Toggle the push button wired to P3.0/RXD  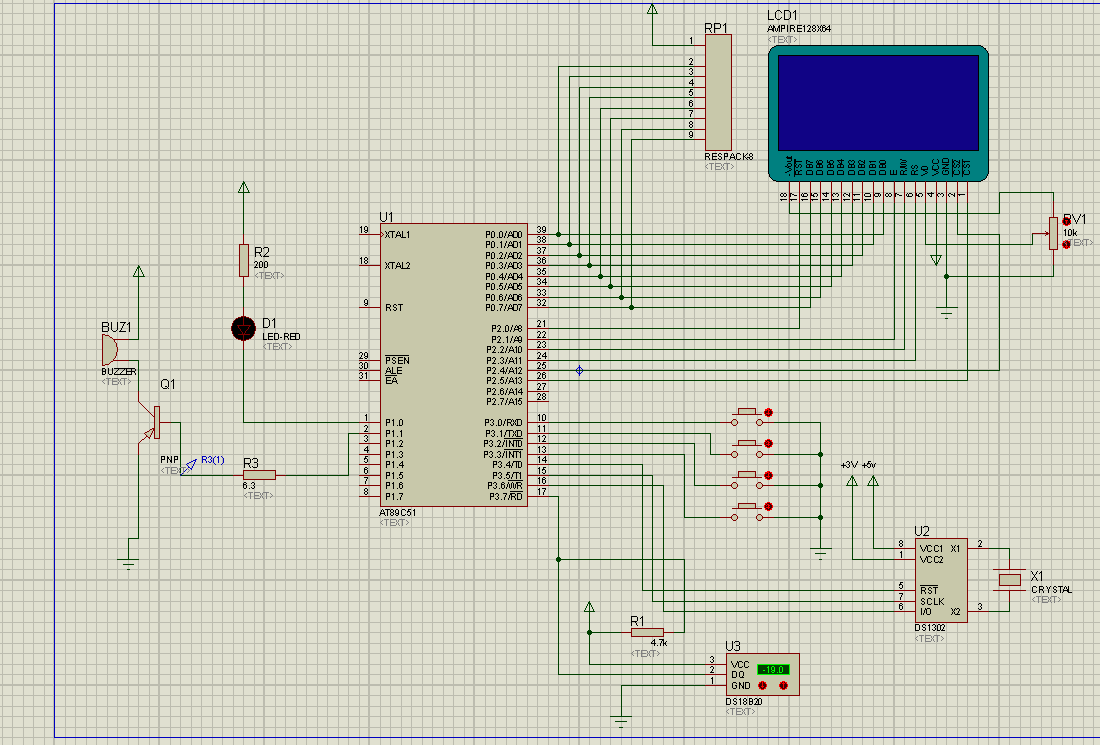pyautogui.click(x=746, y=417)
